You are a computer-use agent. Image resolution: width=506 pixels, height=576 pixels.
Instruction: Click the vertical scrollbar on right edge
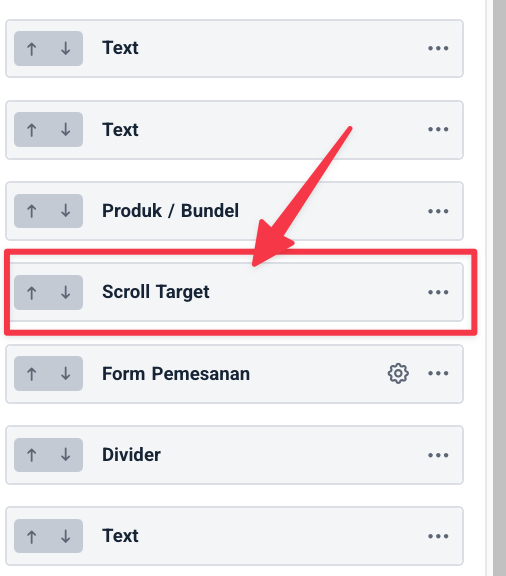(x=499, y=288)
